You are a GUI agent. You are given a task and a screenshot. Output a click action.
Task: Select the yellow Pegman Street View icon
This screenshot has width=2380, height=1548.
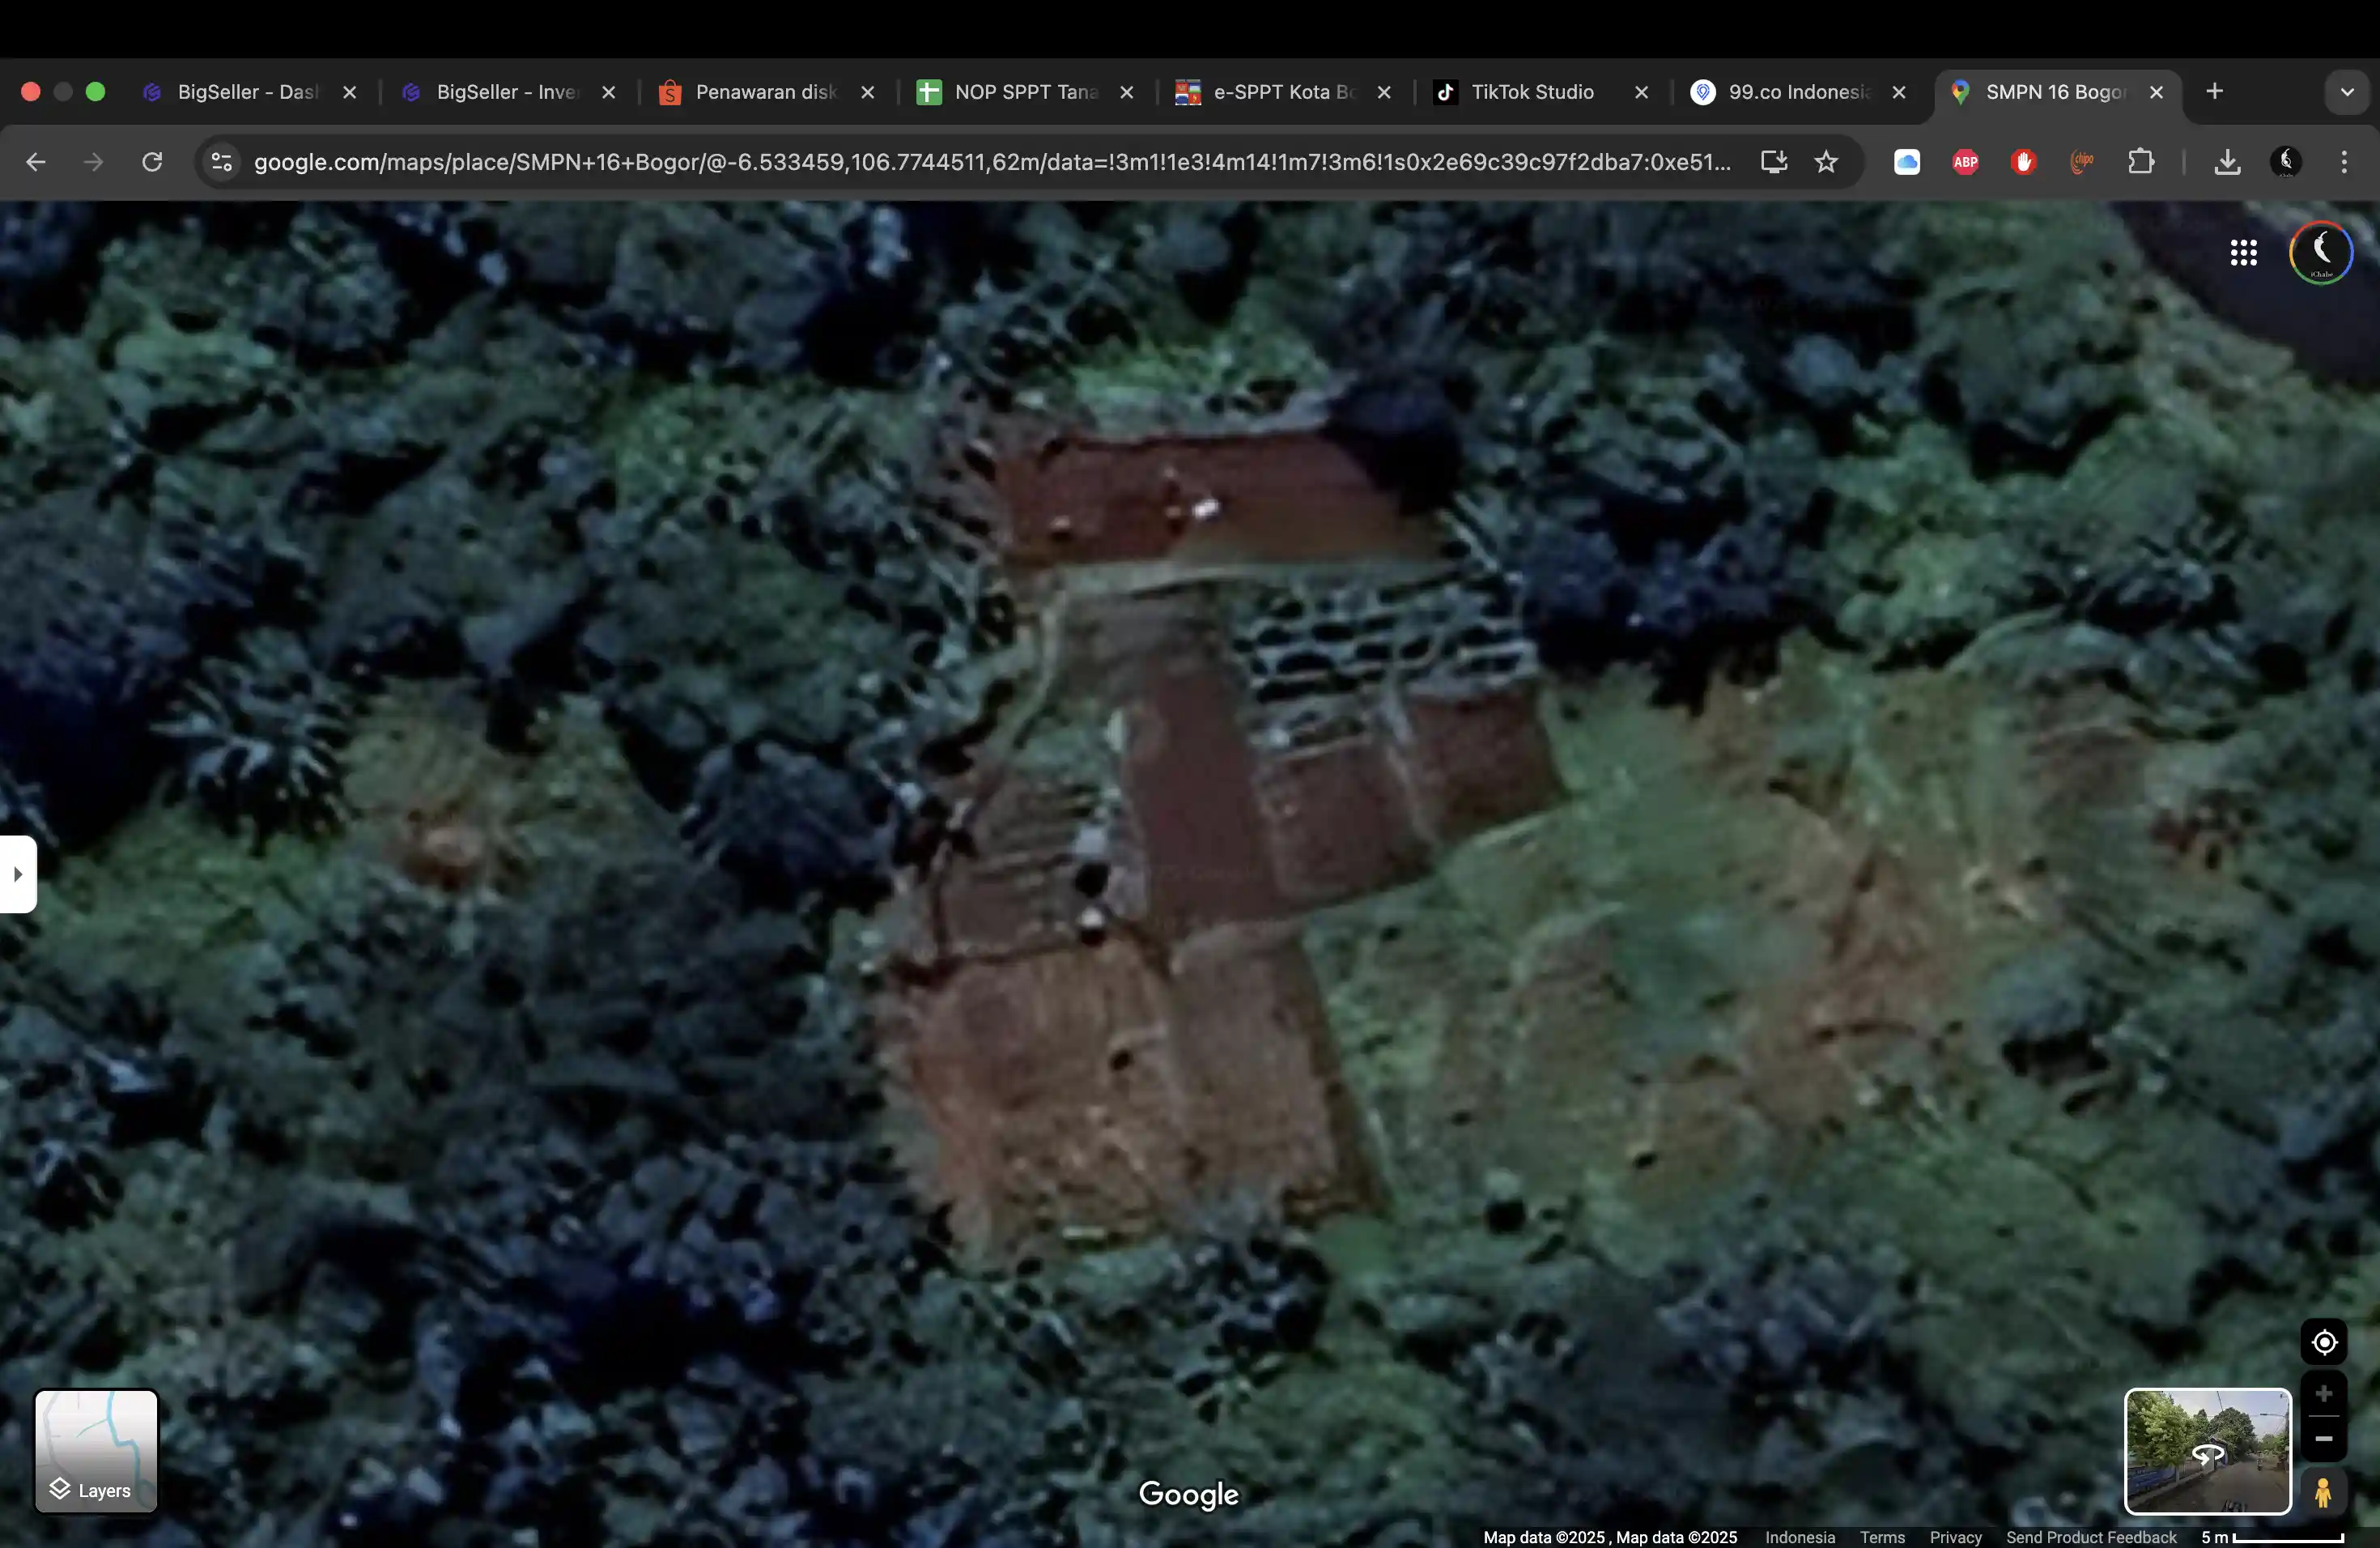tap(2323, 1492)
